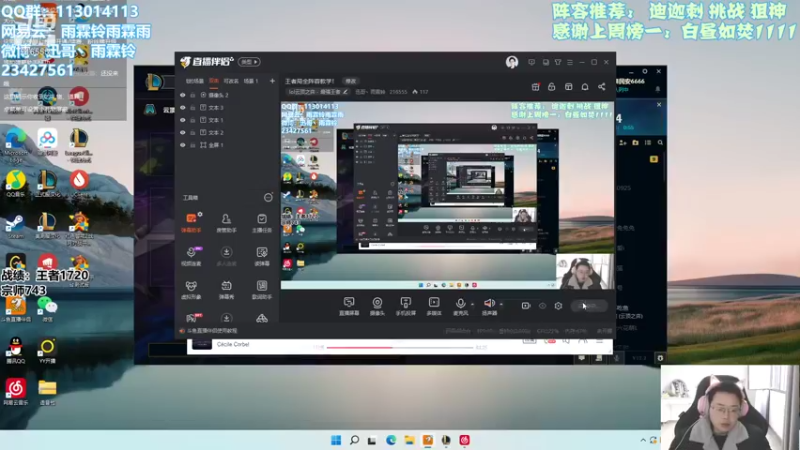This screenshot has width=800, height=450.
Task: Click the padlock icon in header toolbar
Action: click(x=552, y=87)
